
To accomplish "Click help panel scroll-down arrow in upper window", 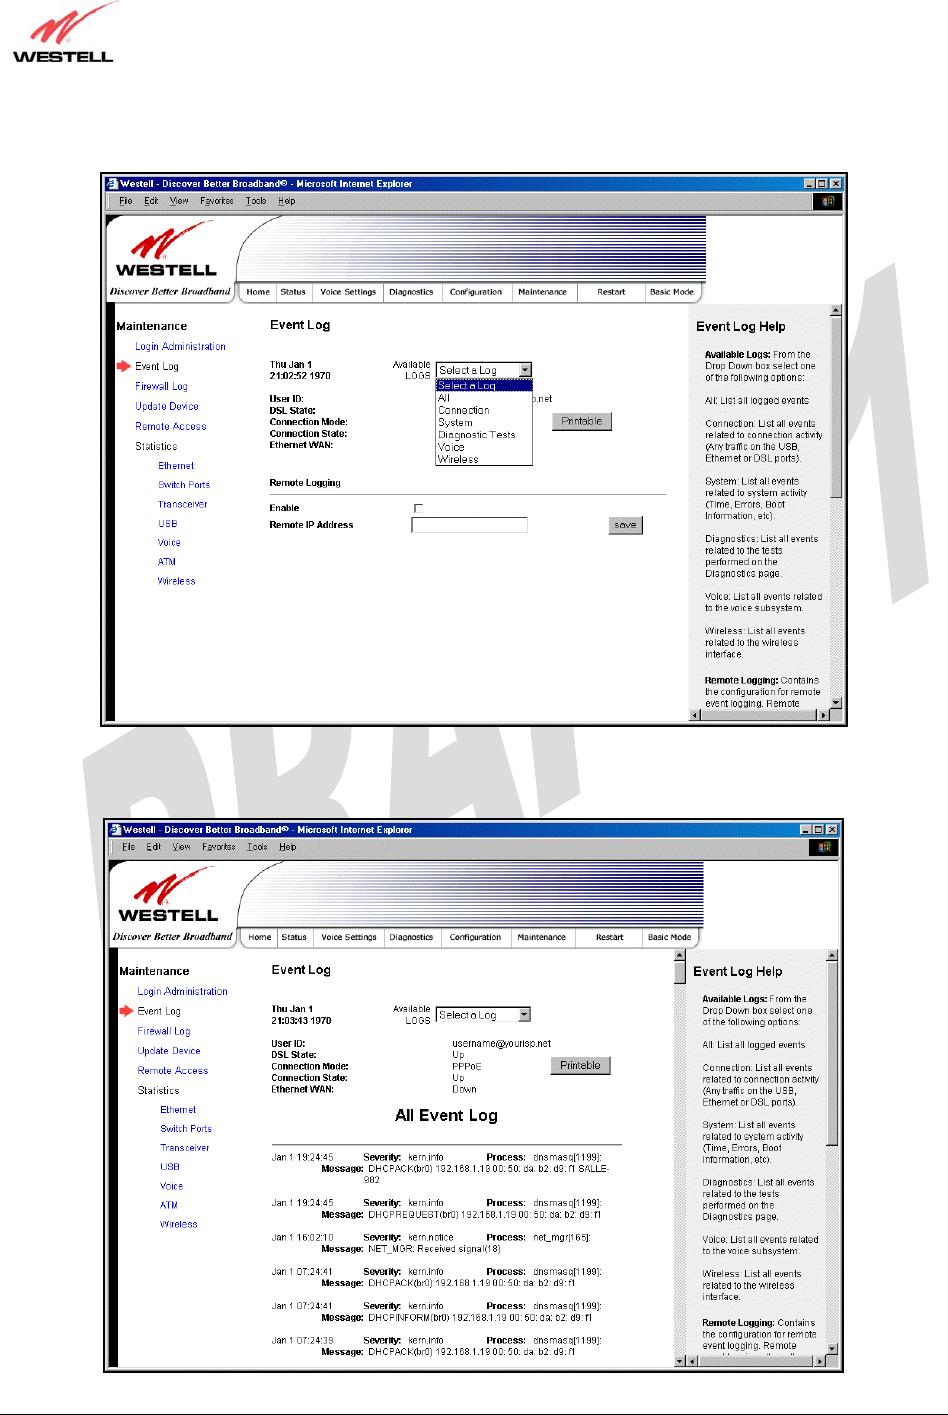I will pos(836,703).
